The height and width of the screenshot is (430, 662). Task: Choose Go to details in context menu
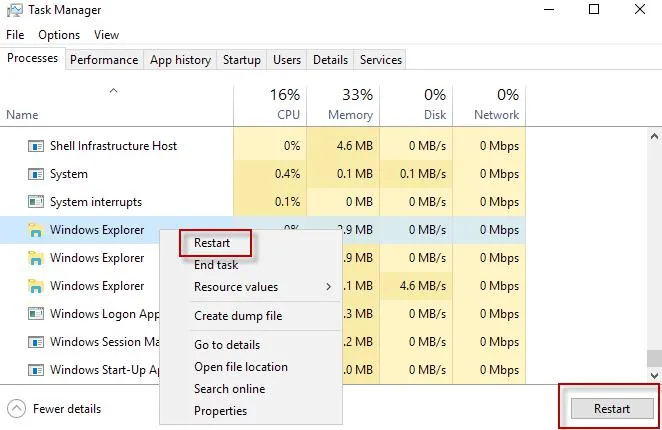pyautogui.click(x=227, y=345)
